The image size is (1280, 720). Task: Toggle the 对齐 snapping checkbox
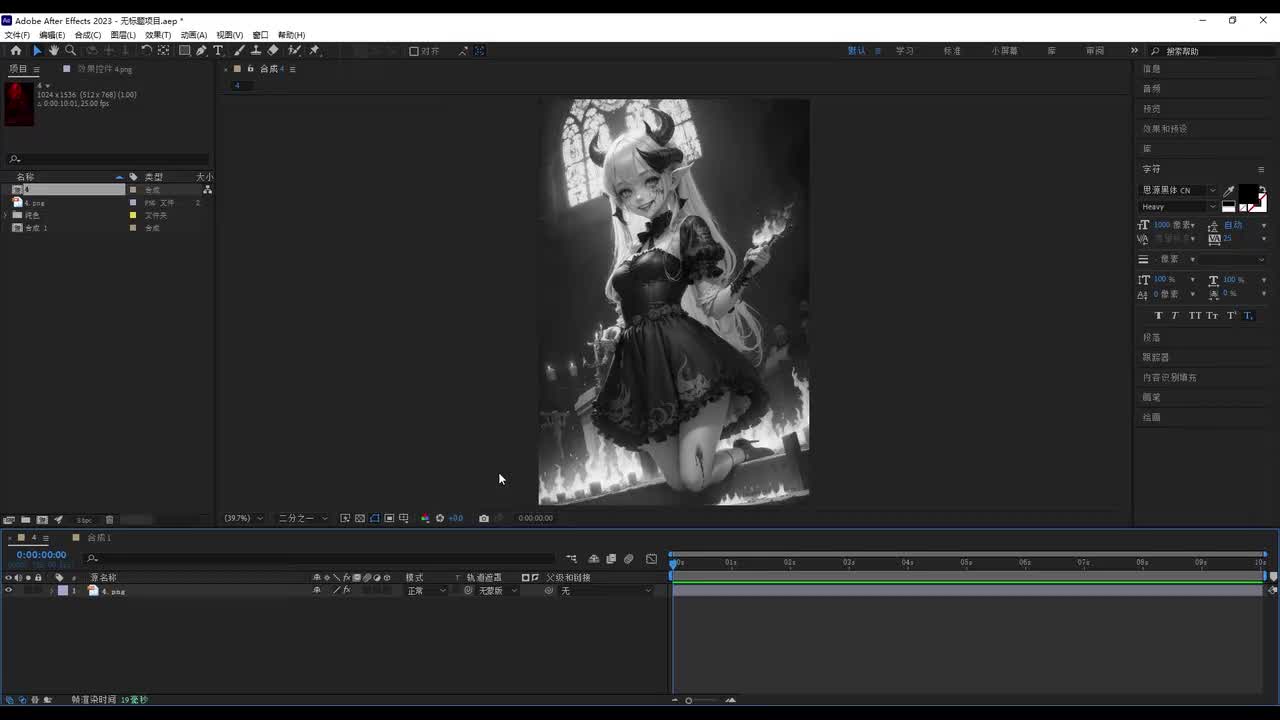coord(414,51)
